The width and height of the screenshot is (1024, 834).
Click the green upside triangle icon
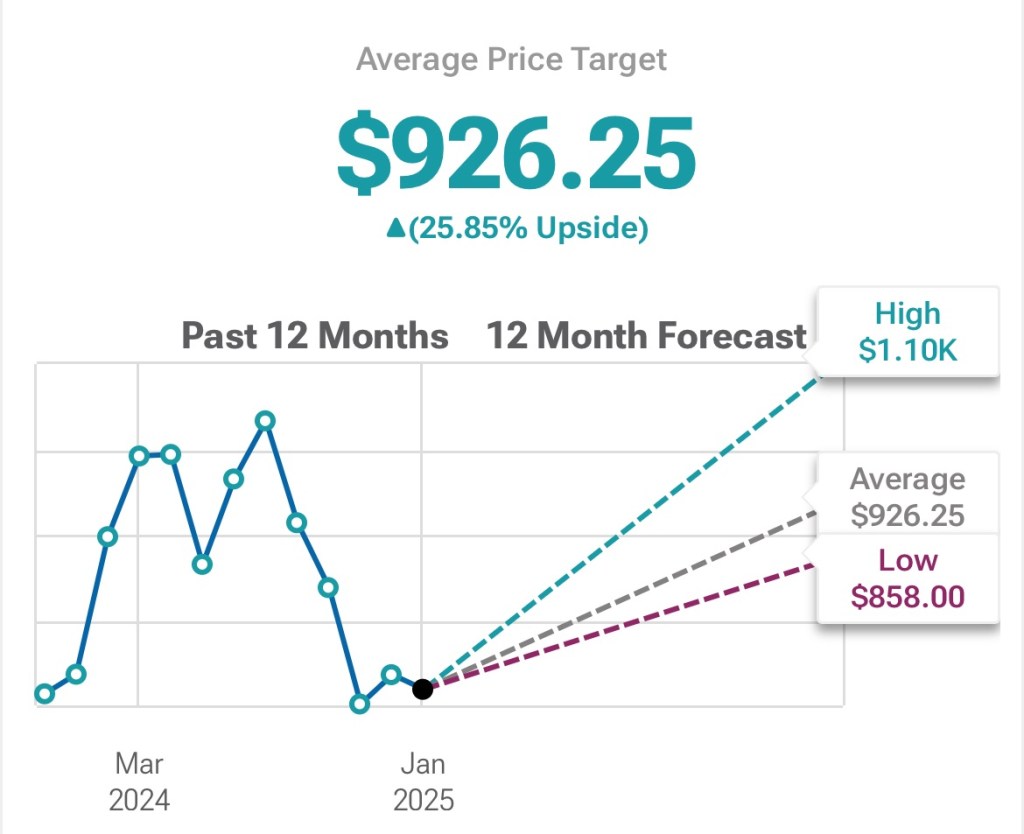(x=395, y=229)
